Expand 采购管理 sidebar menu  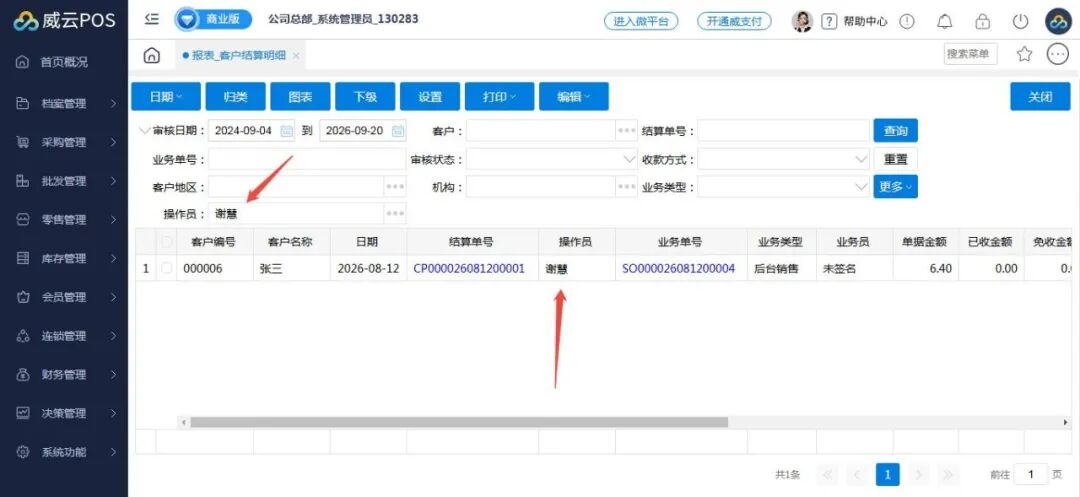(x=64, y=142)
